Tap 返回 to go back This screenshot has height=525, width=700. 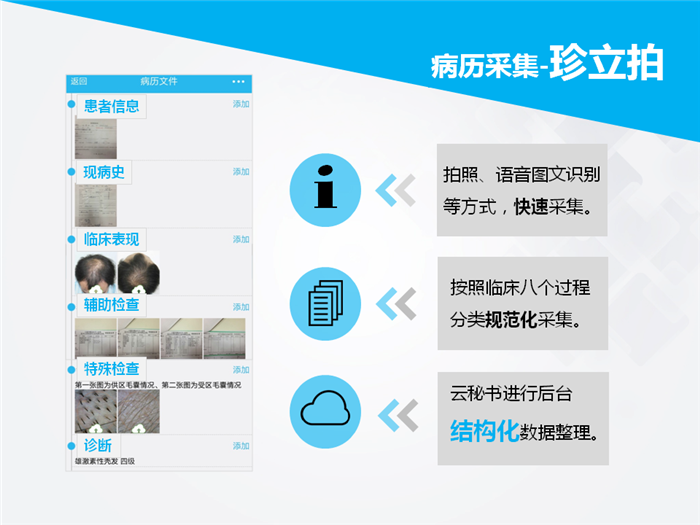pos(78,81)
